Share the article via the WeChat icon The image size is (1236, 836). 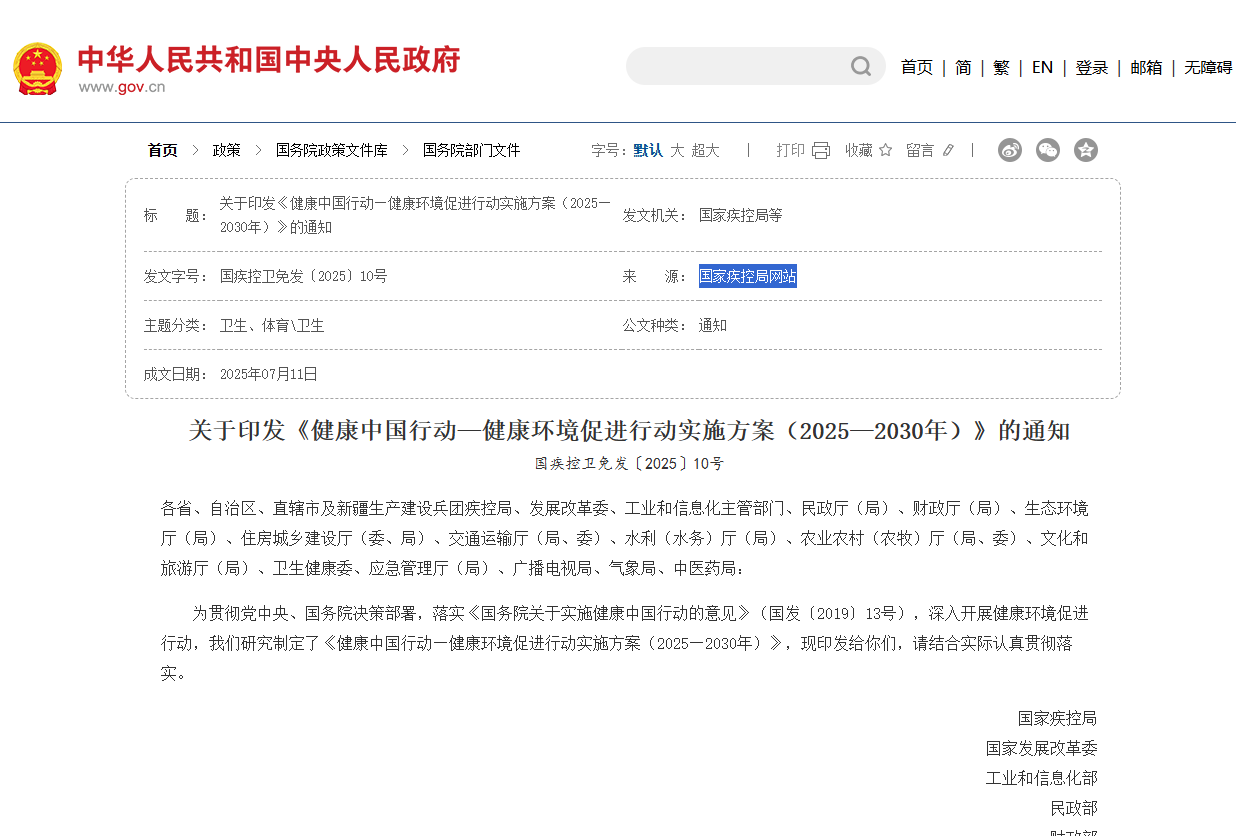pyautogui.click(x=1047, y=149)
